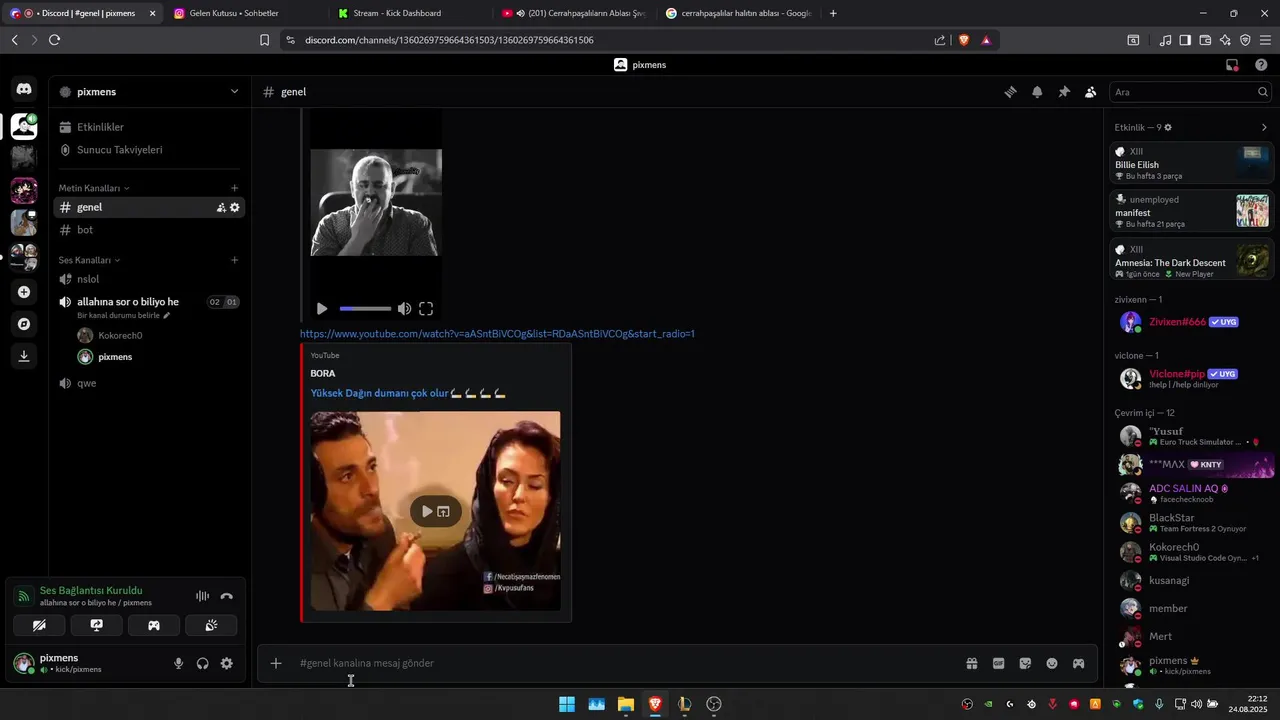Toggle member list visibility
The height and width of the screenshot is (720, 1280).
coord(1091,92)
